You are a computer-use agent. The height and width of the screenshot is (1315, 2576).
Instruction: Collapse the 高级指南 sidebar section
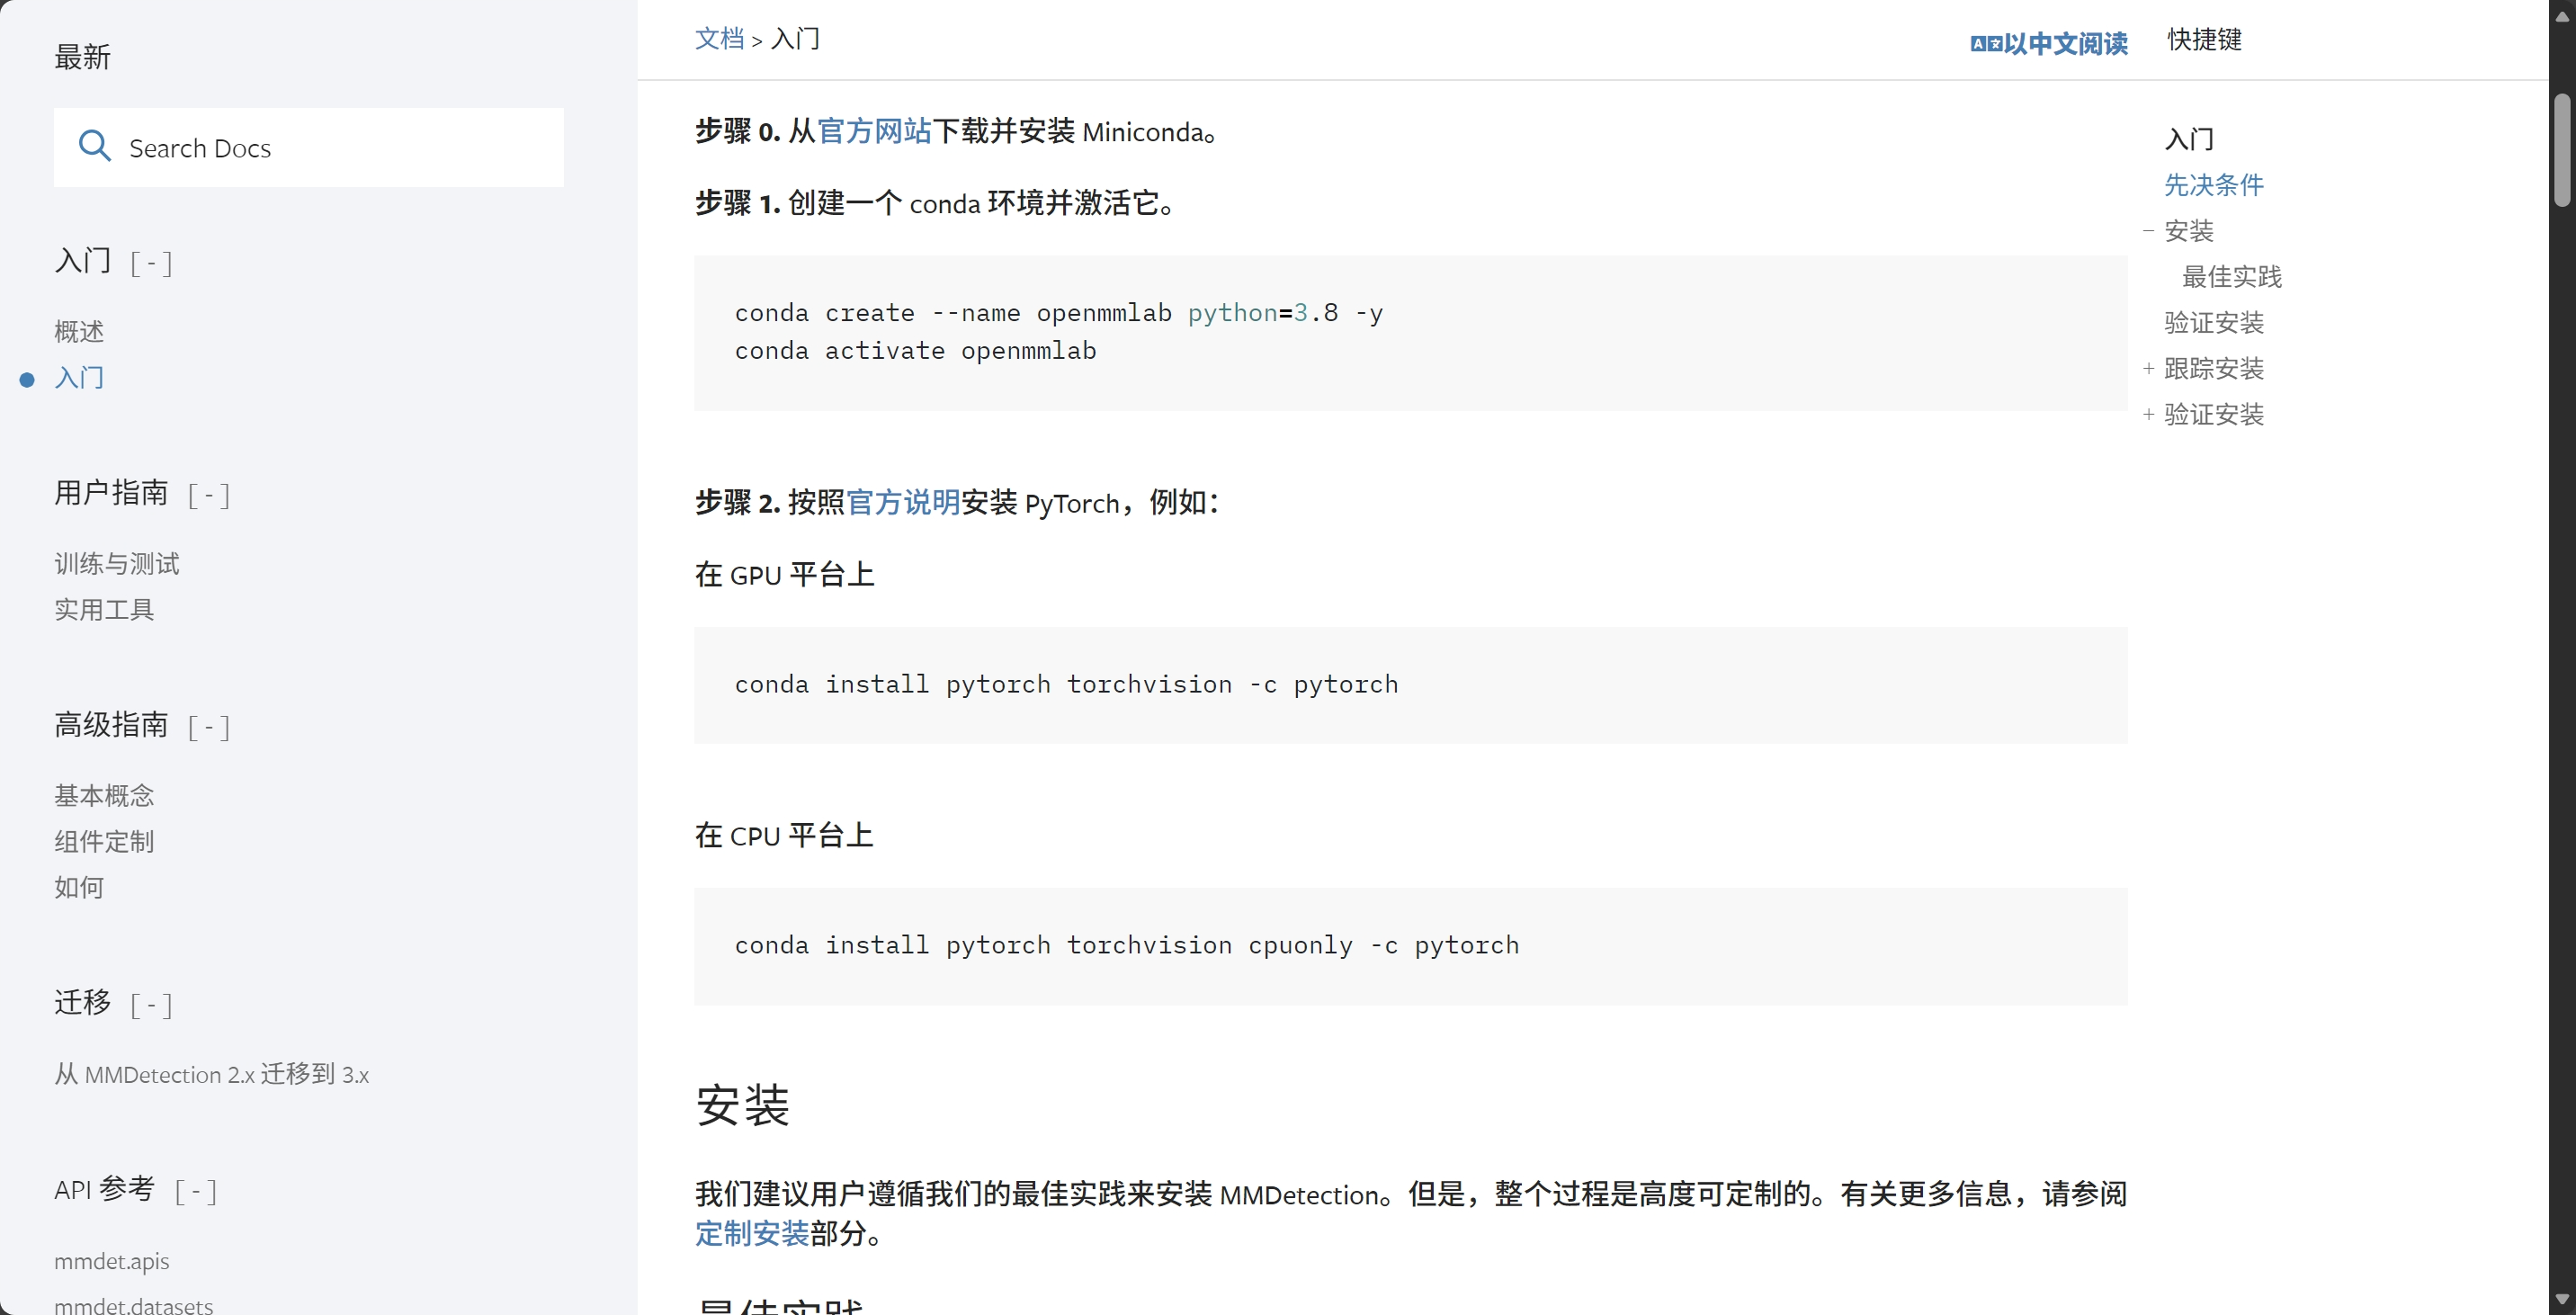point(208,727)
